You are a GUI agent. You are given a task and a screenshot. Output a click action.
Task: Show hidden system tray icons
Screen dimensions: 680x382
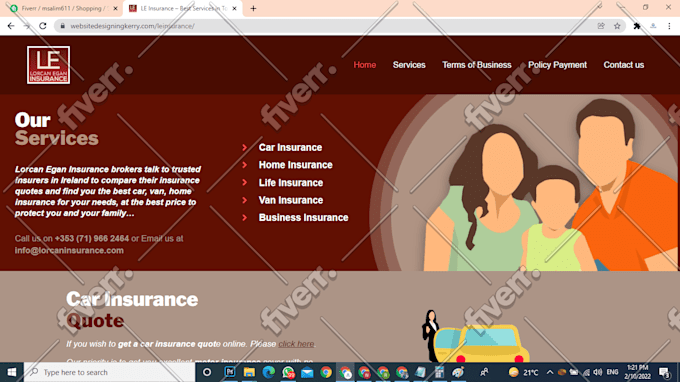550,372
